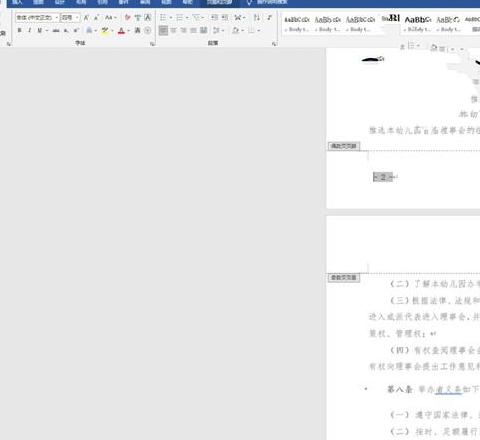Screen dimensions: 480x440
Task: Click the paragraph shading color button
Action: [x=236, y=31]
